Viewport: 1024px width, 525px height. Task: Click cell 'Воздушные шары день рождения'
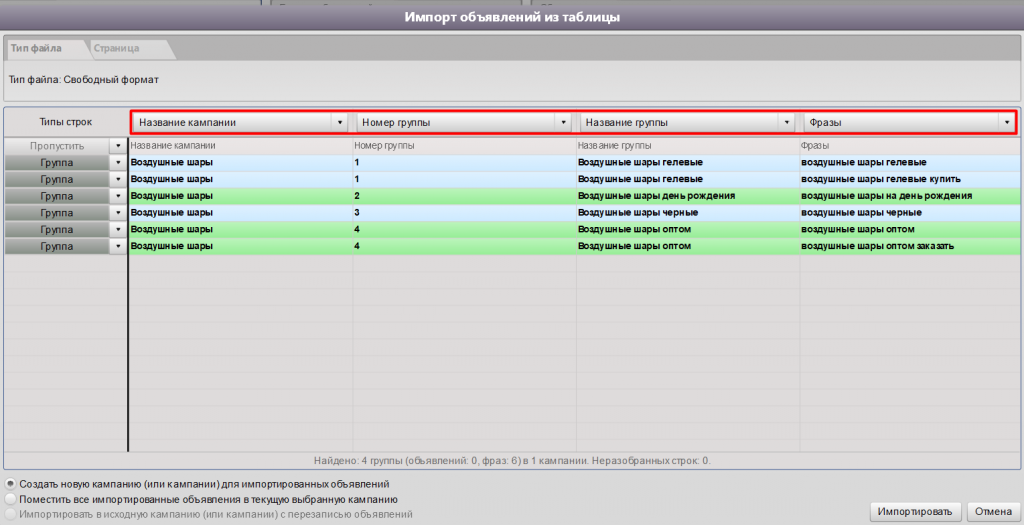(657, 196)
